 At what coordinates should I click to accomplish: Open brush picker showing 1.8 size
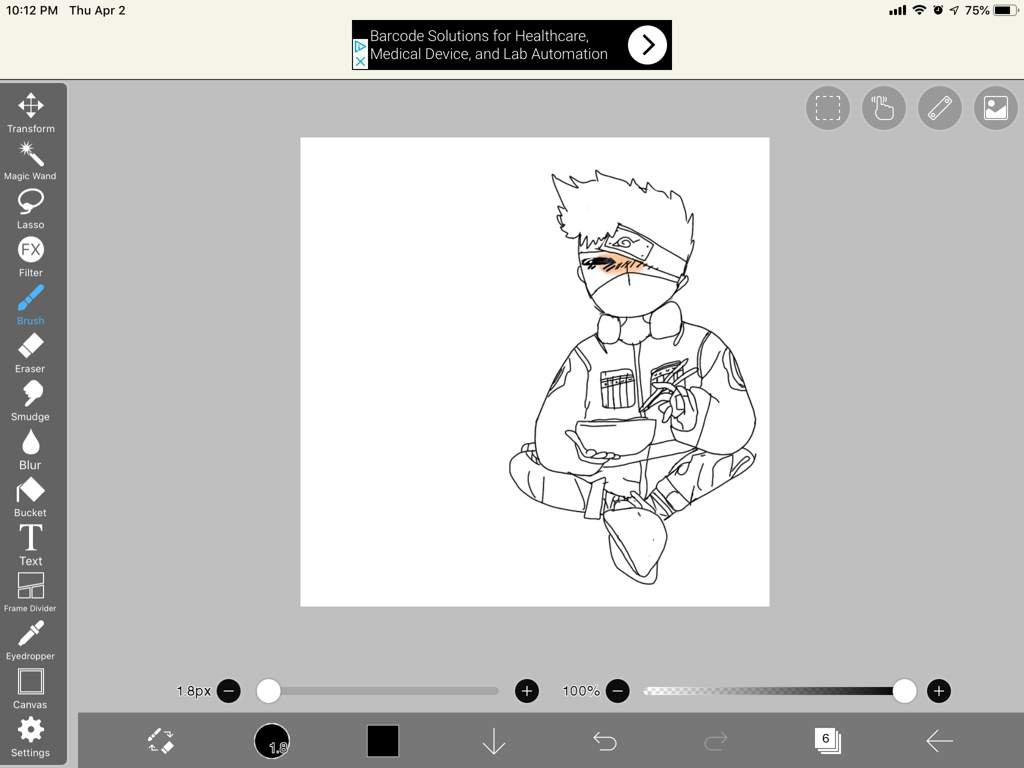pyautogui.click(x=272, y=741)
